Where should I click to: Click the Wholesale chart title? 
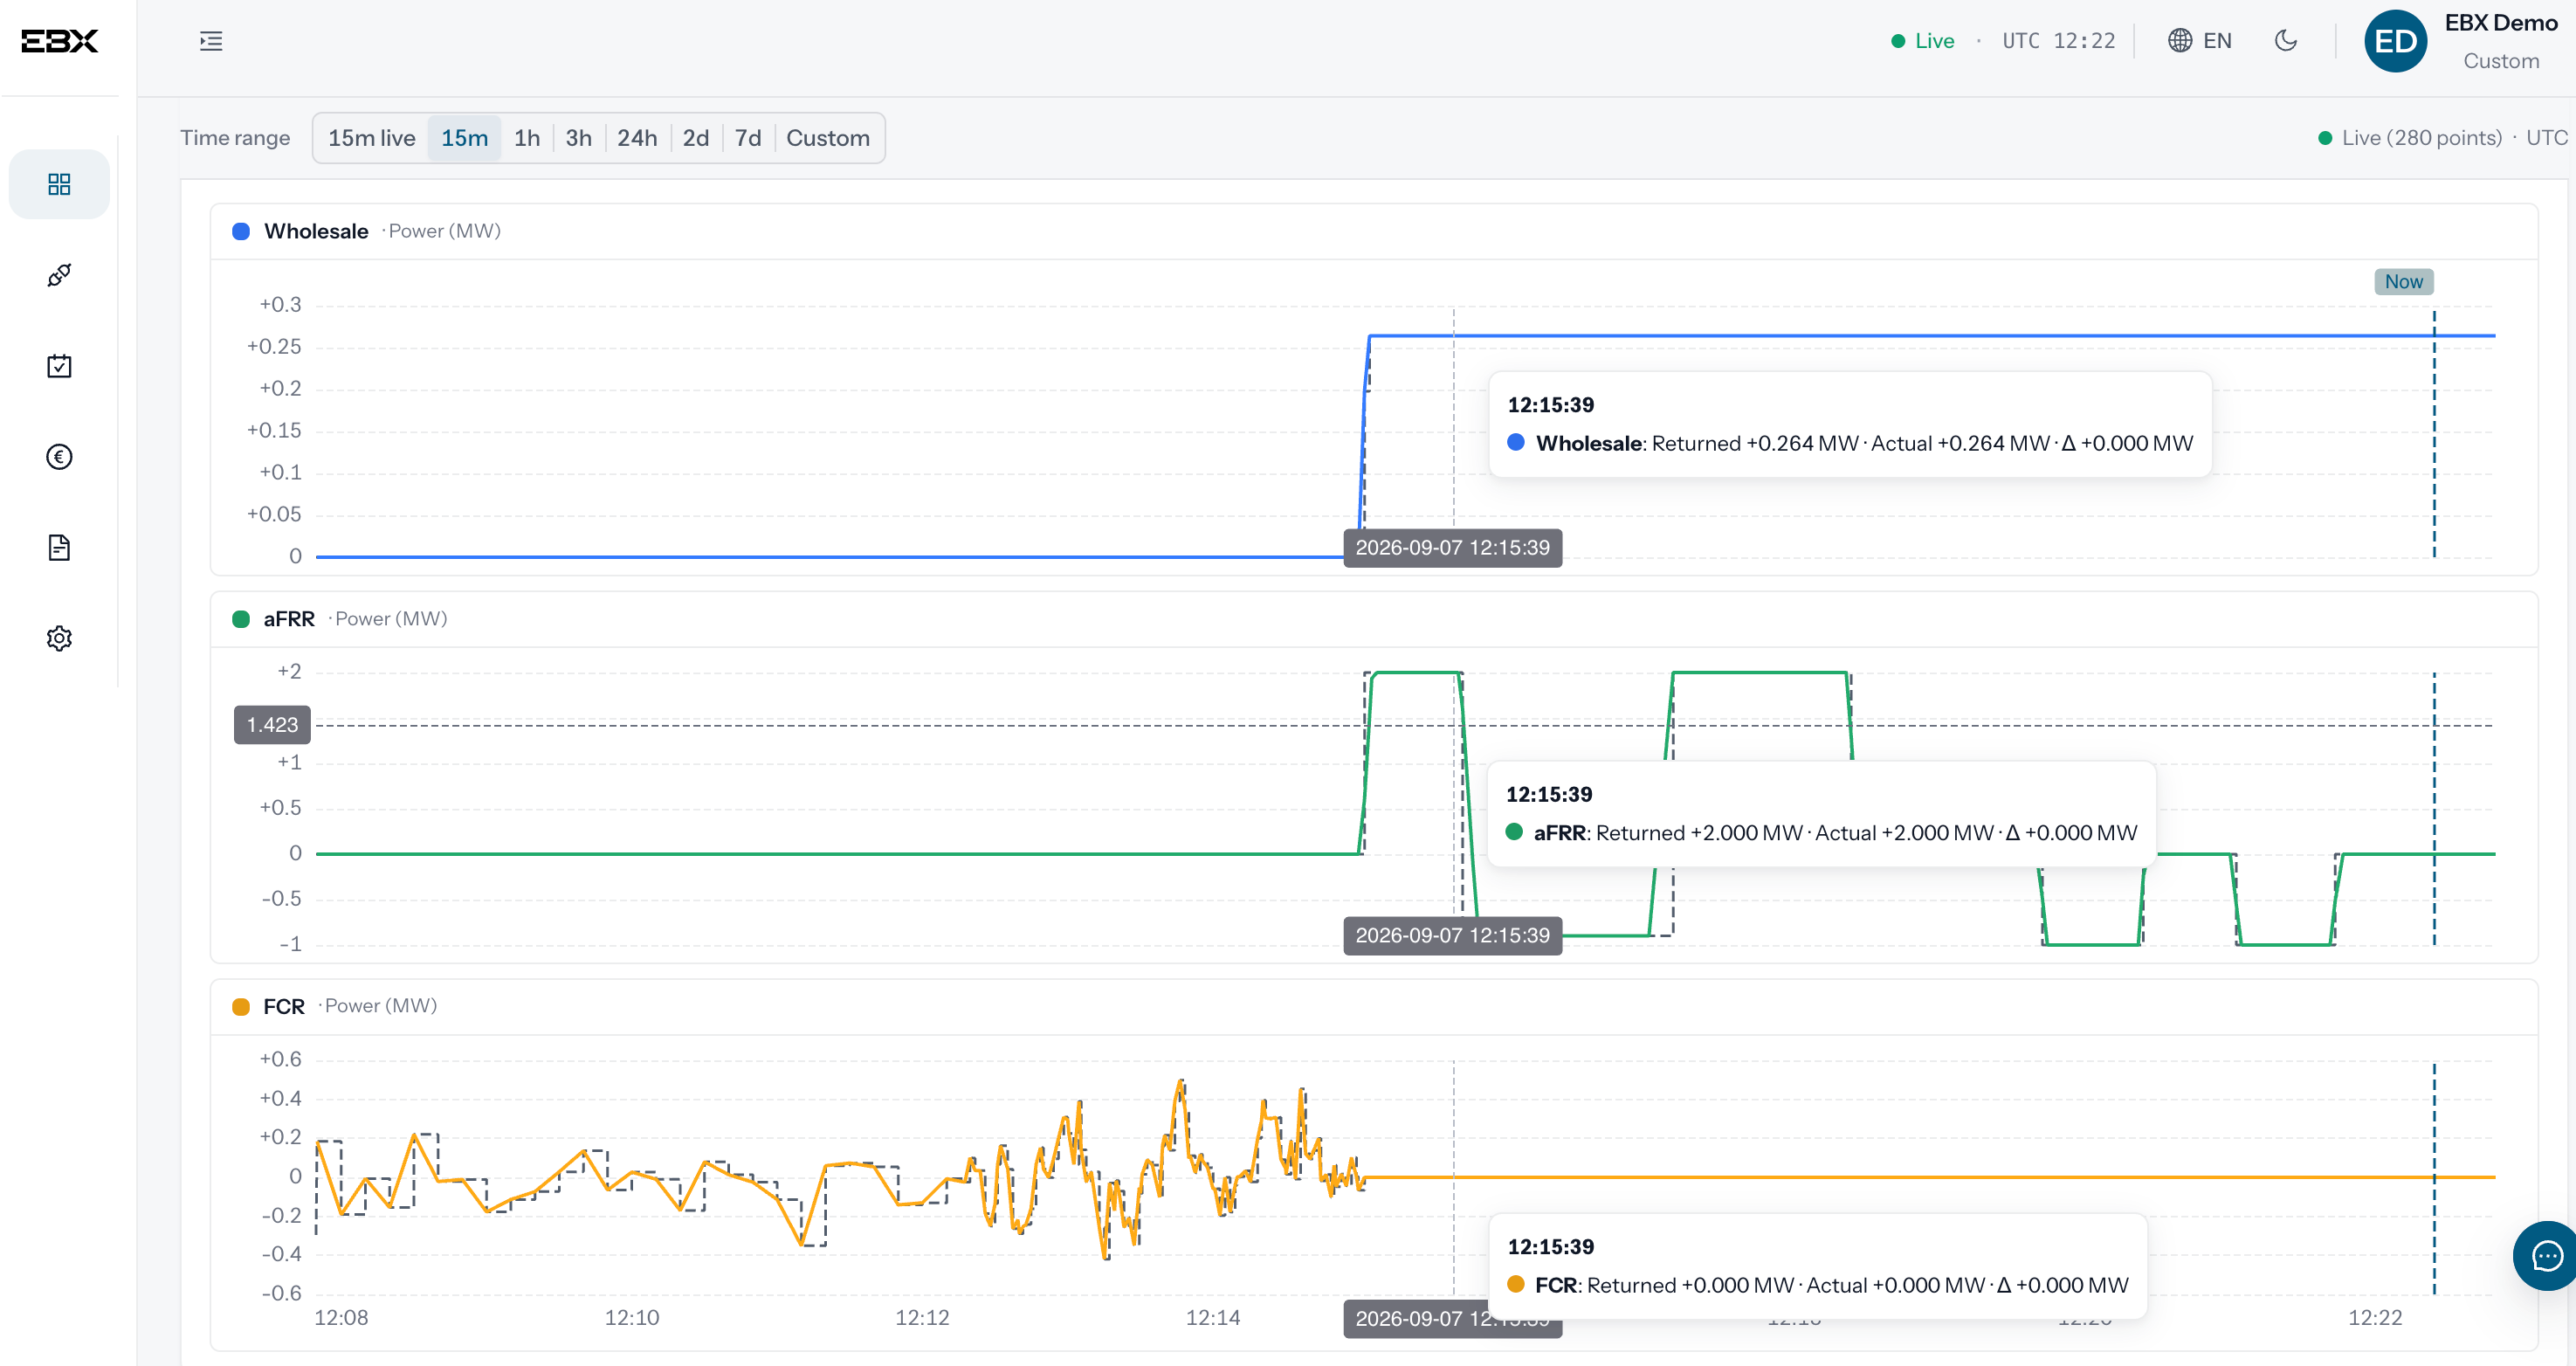tap(316, 231)
